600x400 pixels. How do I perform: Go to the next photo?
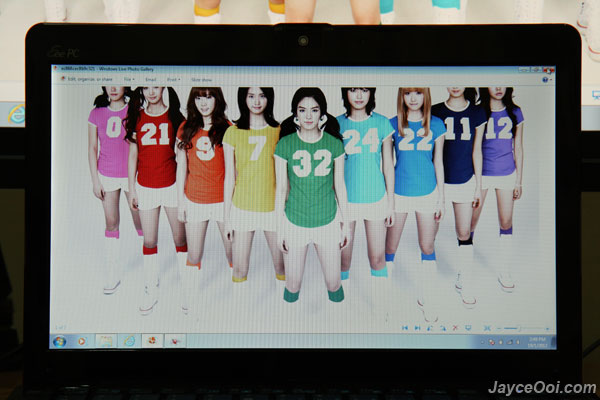(x=417, y=328)
